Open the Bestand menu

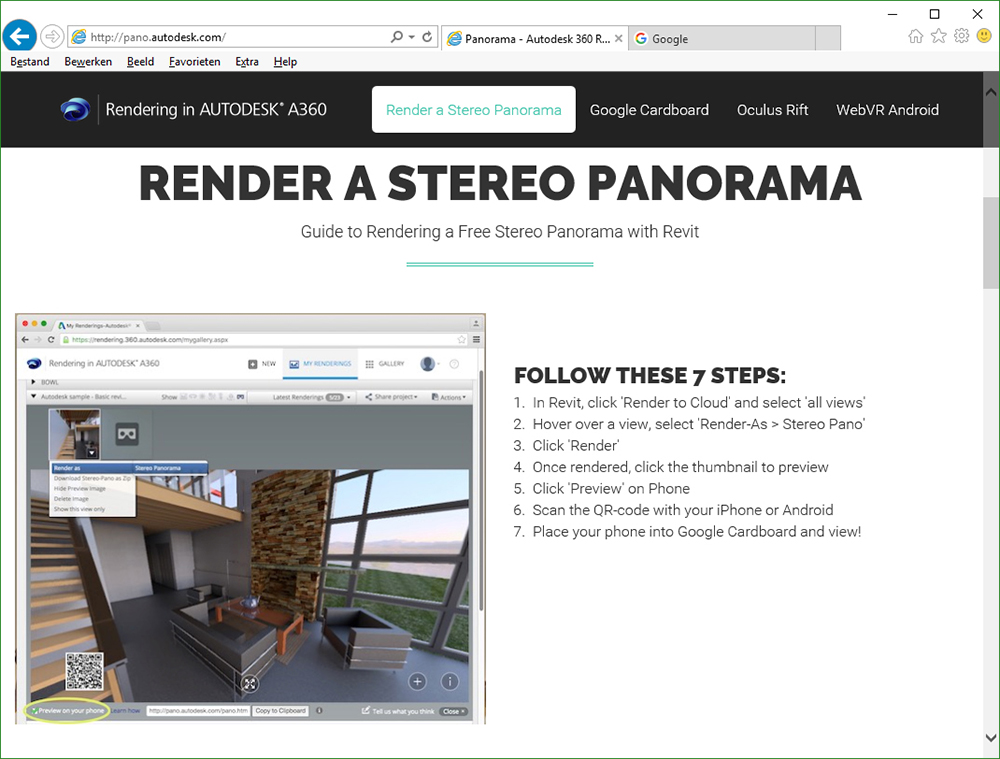[x=30, y=61]
